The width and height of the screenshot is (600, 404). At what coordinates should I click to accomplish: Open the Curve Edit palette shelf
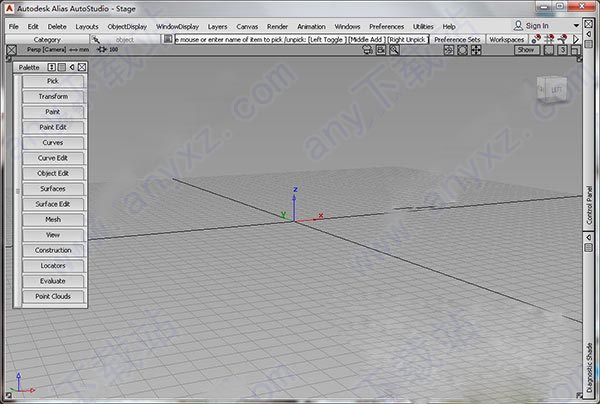[x=53, y=158]
